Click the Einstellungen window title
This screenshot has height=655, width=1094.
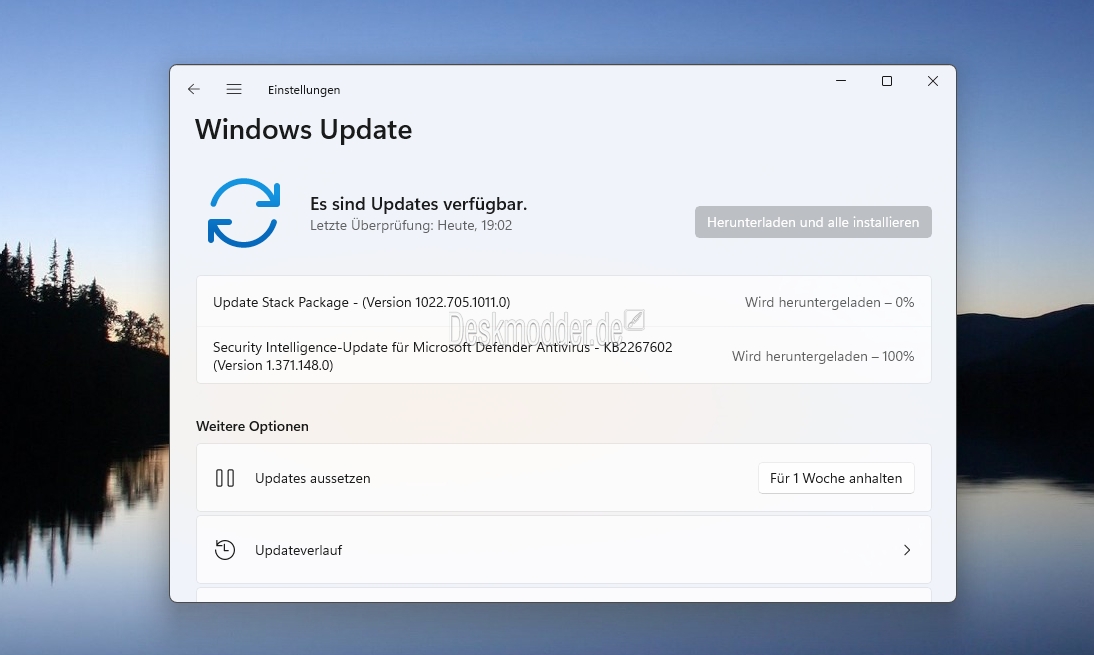pos(304,90)
